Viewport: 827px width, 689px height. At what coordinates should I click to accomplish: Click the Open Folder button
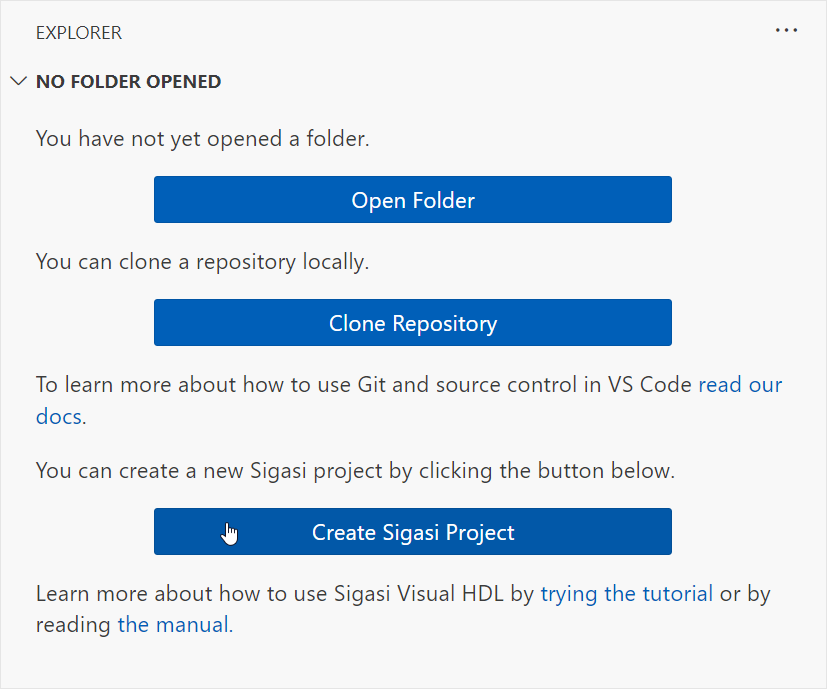pyautogui.click(x=412, y=199)
